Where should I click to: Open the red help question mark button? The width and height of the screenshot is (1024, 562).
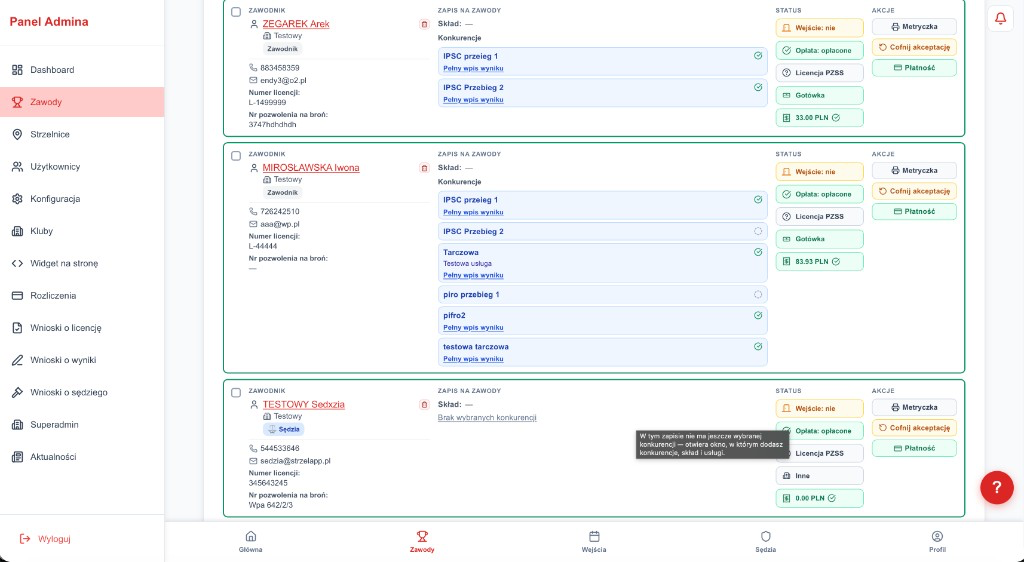[x=996, y=487]
